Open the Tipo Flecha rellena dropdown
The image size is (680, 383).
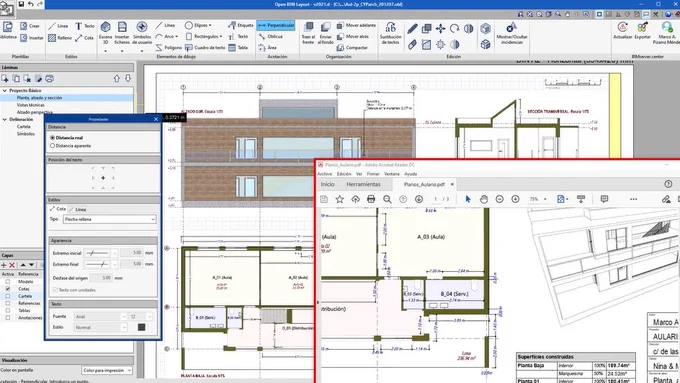click(109, 219)
